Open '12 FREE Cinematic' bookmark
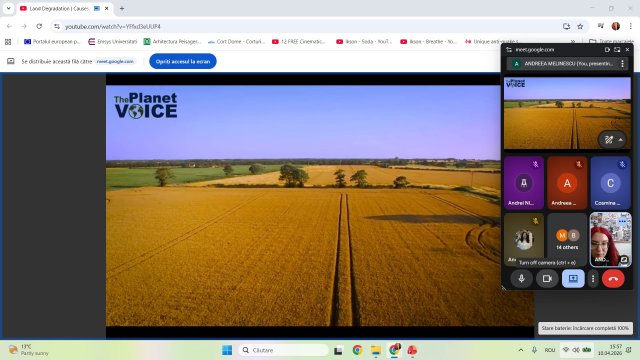 (x=299, y=42)
